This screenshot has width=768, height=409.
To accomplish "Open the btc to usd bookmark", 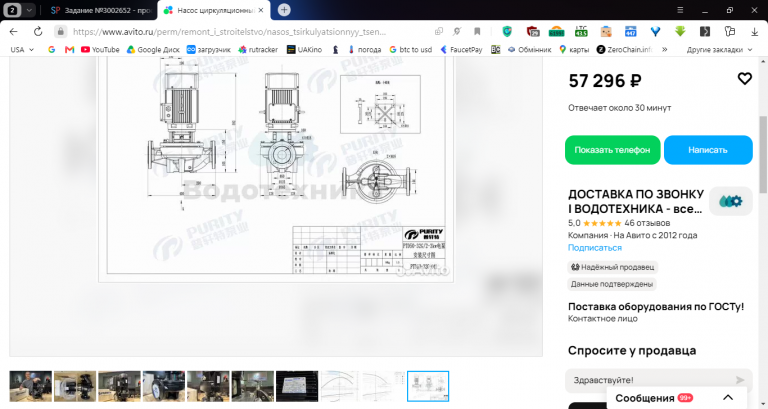I will click(x=411, y=49).
